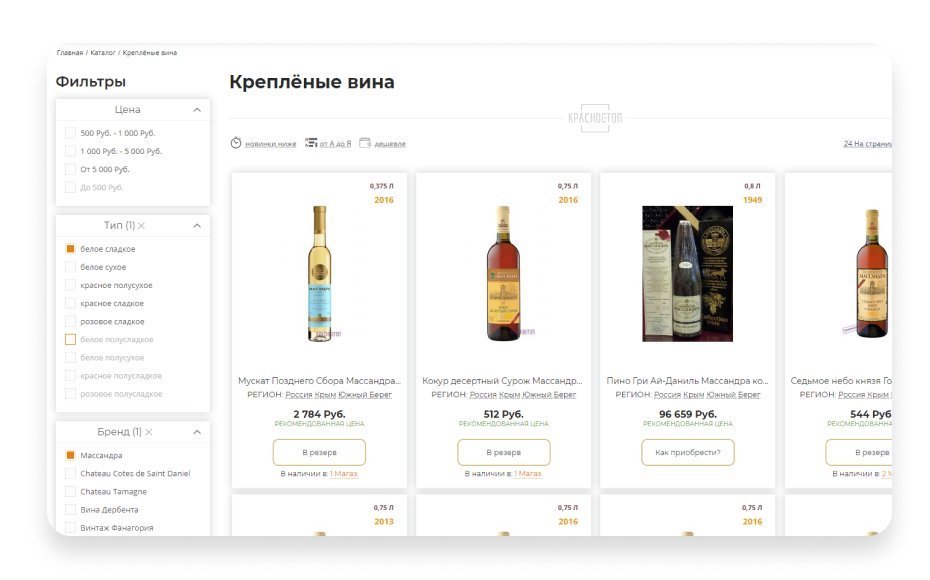
Task: Go to Главная in the breadcrumb
Action: click(70, 52)
